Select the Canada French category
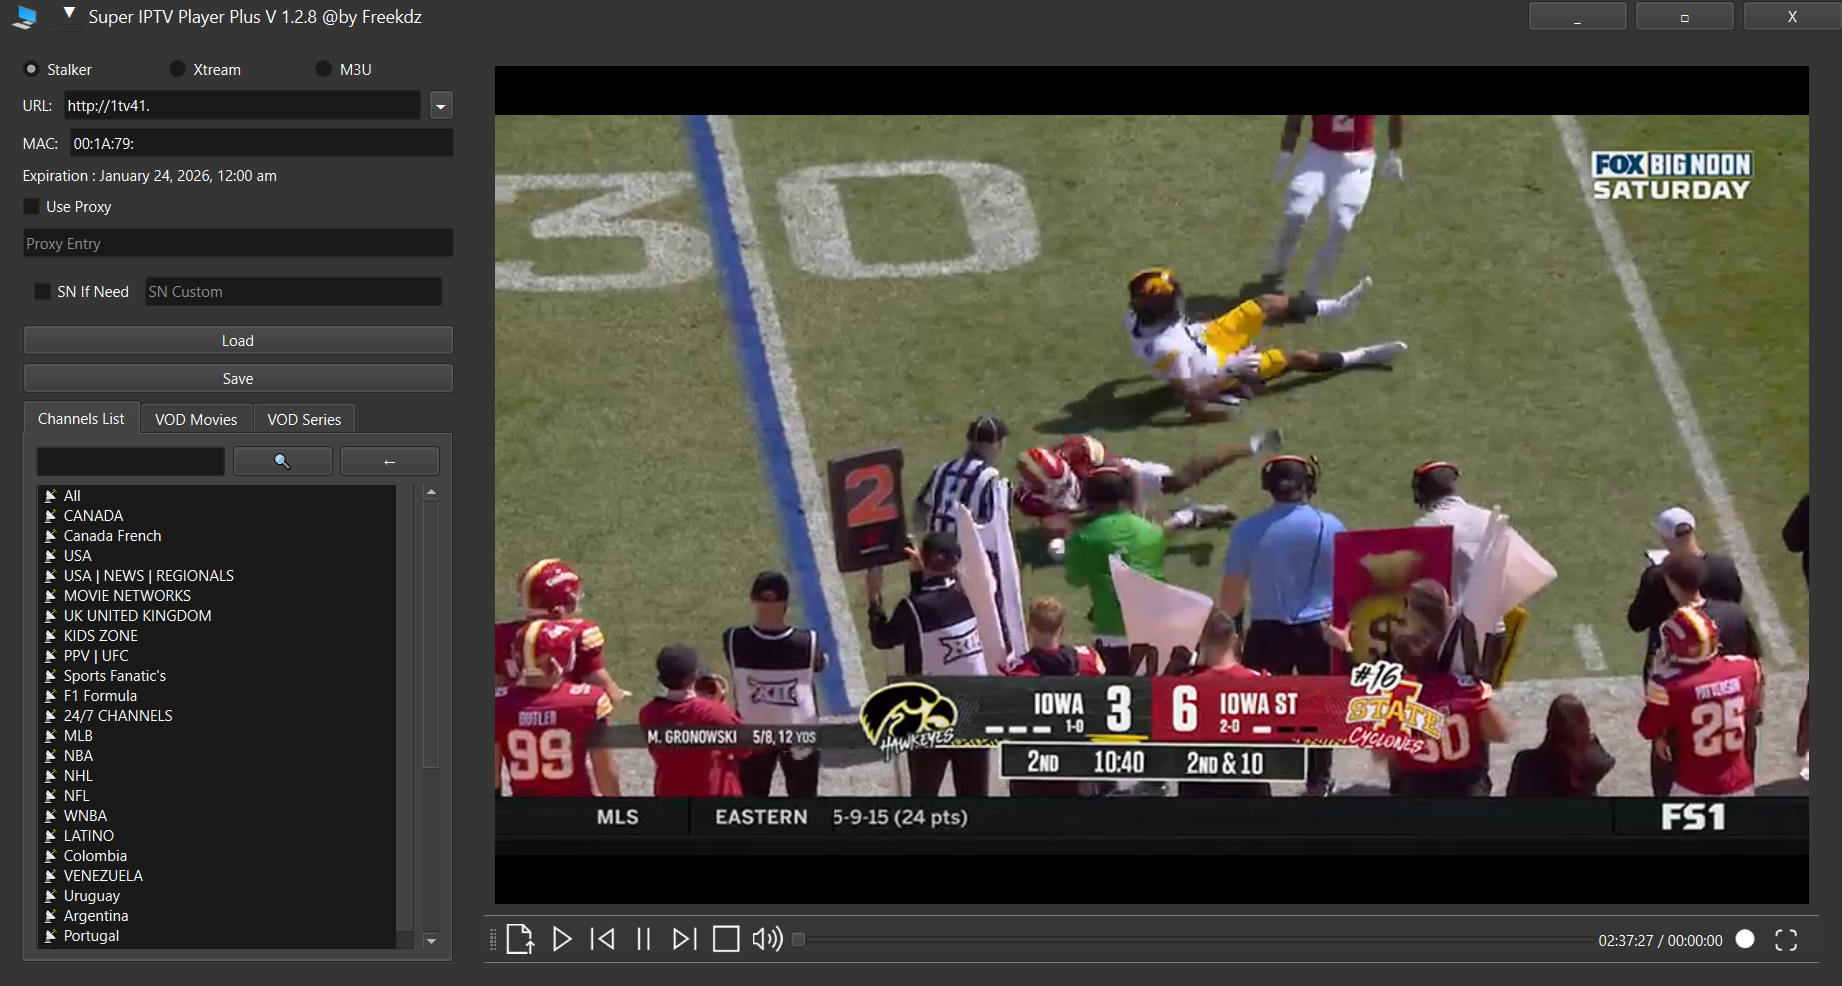This screenshot has height=986, width=1842. 217,535
